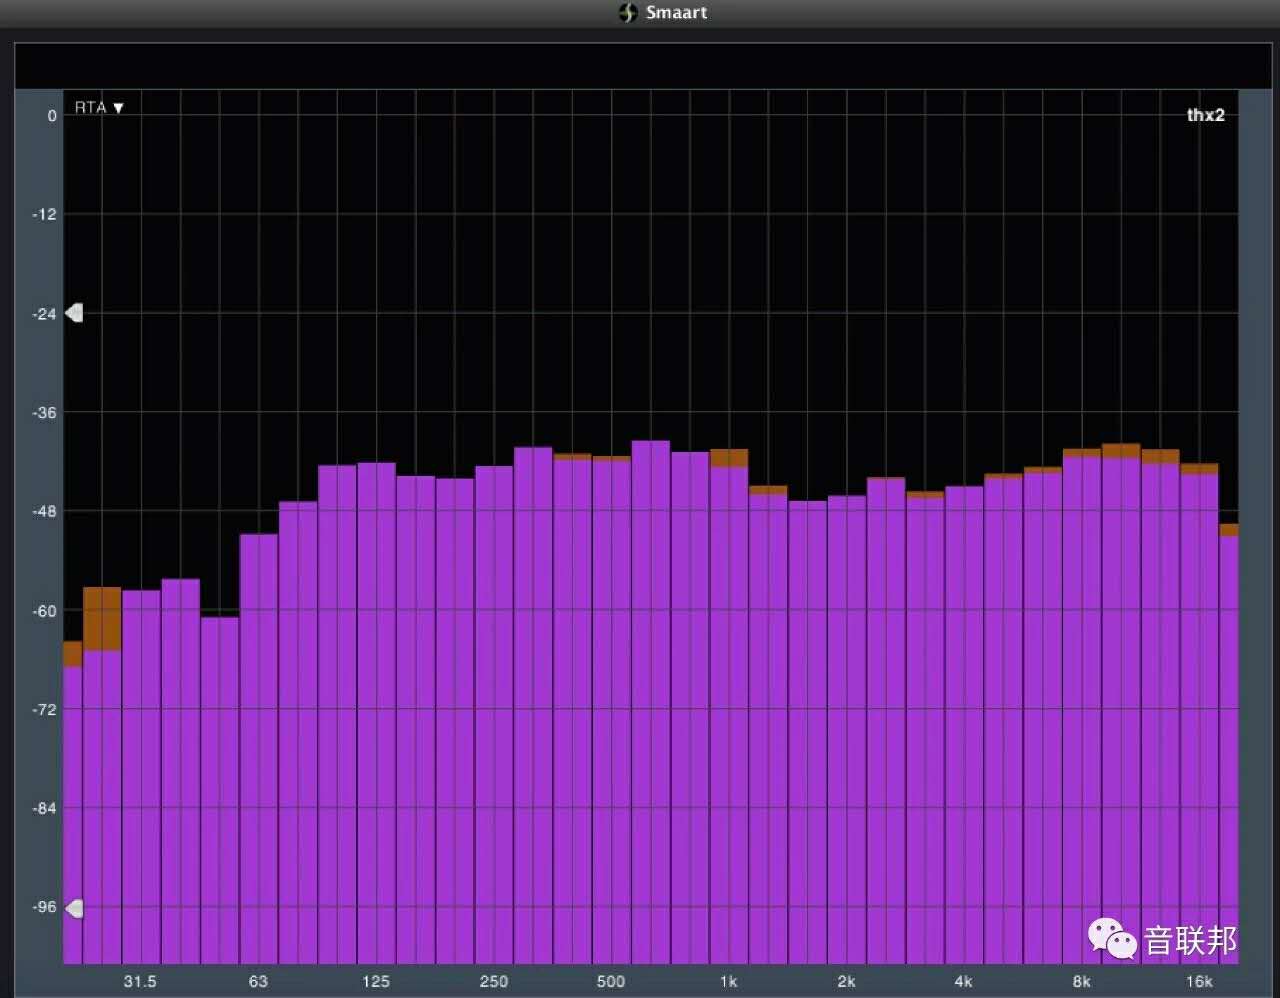Click the black banner strip above the graph

(x=640, y=66)
